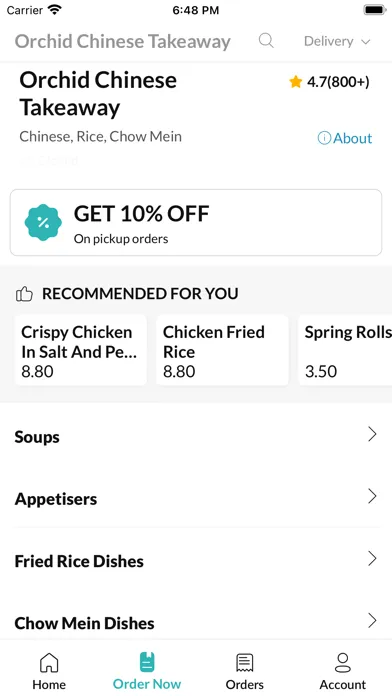Open the Orders receipt icon tab
392x696 pixels.
245,663
